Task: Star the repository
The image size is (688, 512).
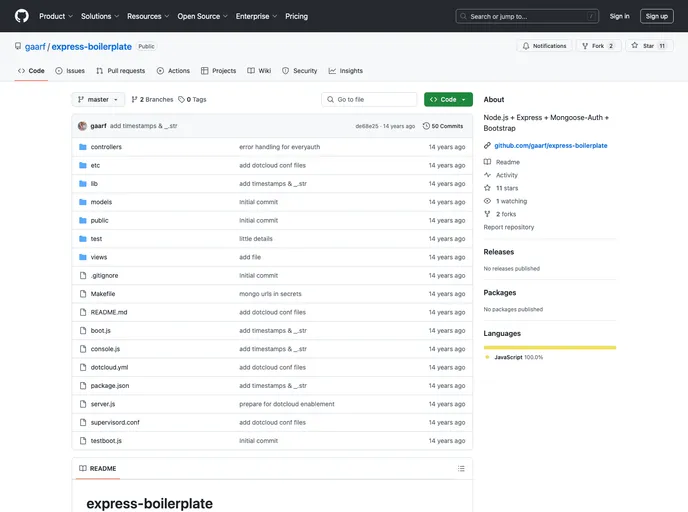Action: 649,46
